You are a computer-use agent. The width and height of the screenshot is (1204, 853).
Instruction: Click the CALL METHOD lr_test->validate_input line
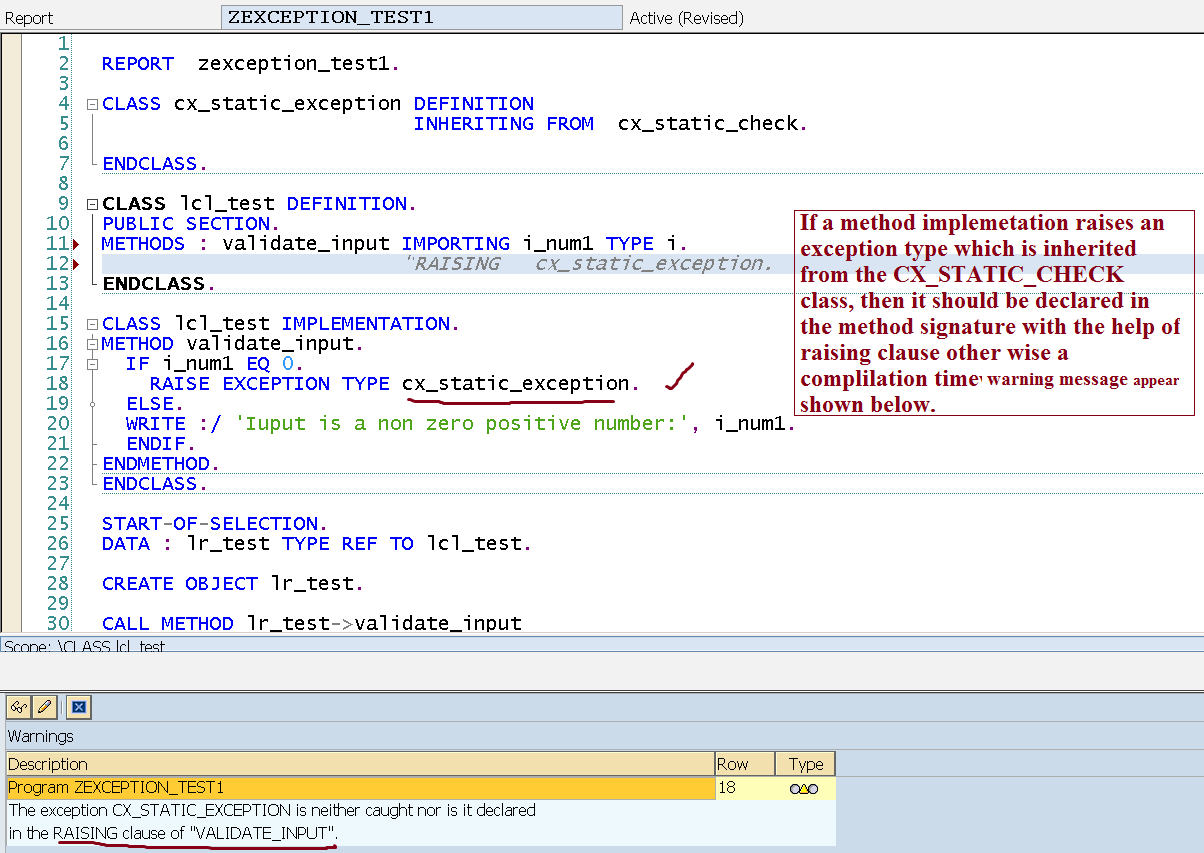point(312,624)
